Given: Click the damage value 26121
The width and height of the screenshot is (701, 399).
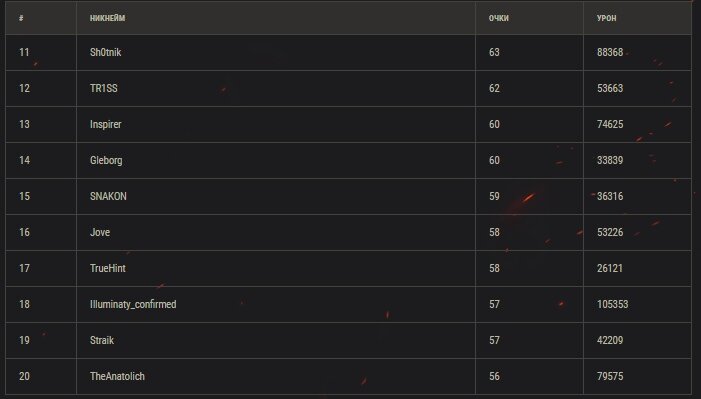Looking at the screenshot, I should pos(610,268).
